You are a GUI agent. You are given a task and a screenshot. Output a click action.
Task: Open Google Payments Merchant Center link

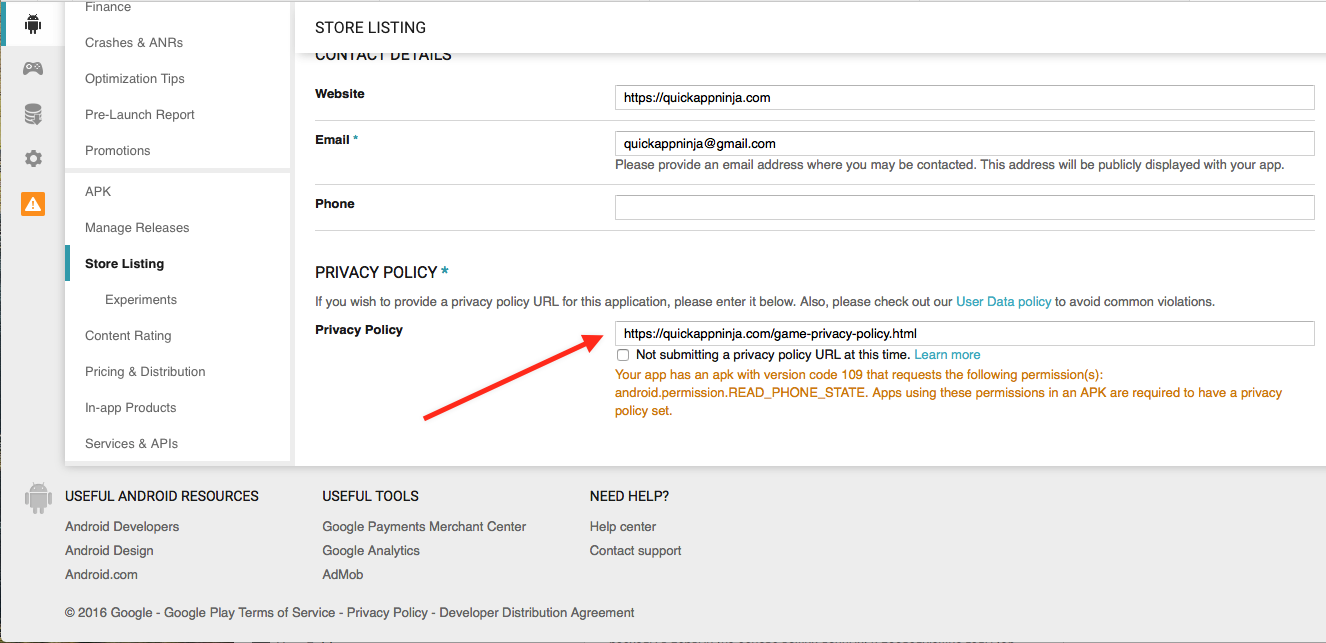coord(424,527)
